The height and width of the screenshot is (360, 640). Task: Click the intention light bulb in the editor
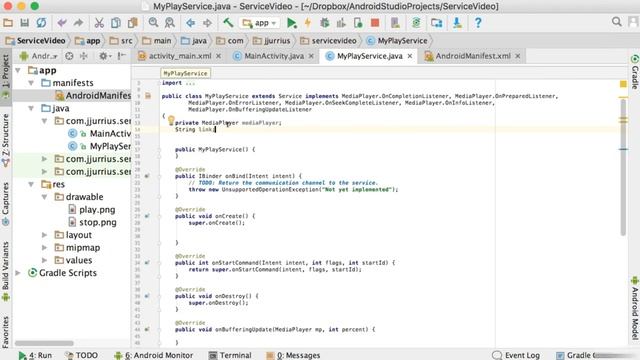[x=171, y=120]
